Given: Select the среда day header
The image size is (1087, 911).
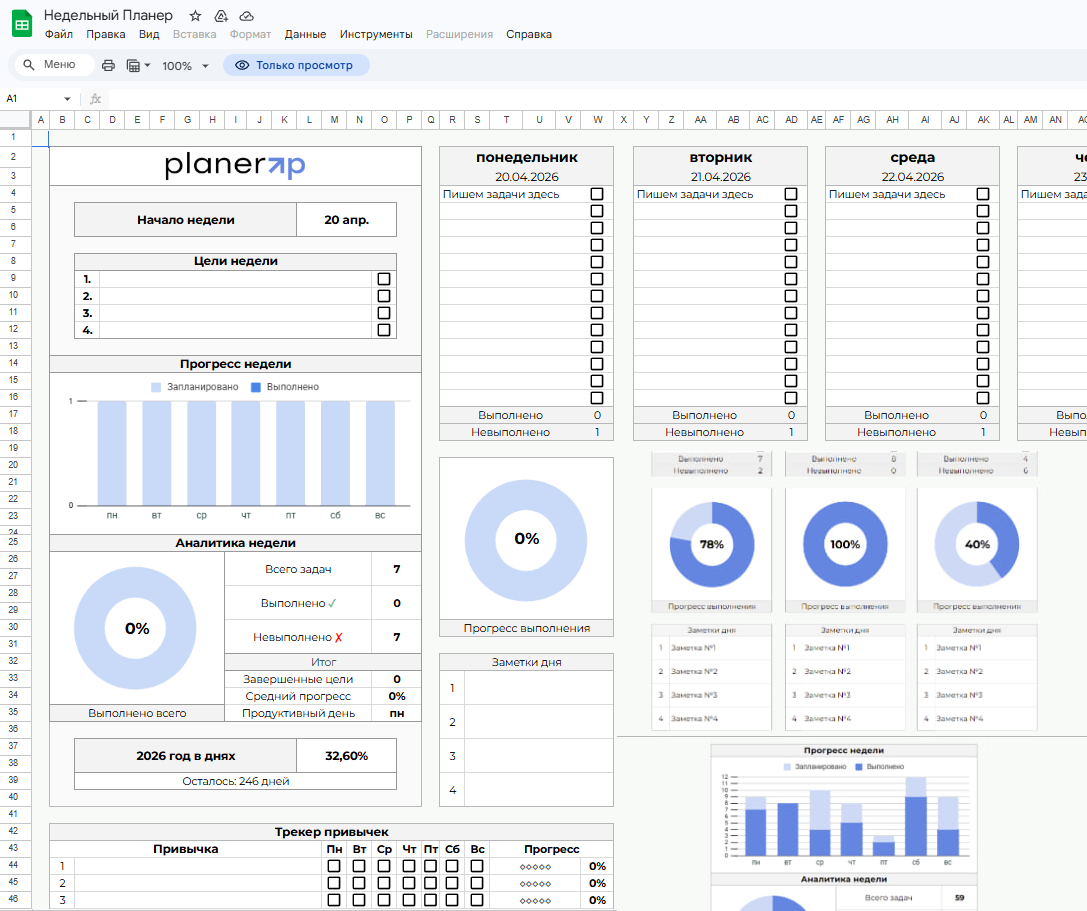Looking at the screenshot, I should click(x=913, y=157).
